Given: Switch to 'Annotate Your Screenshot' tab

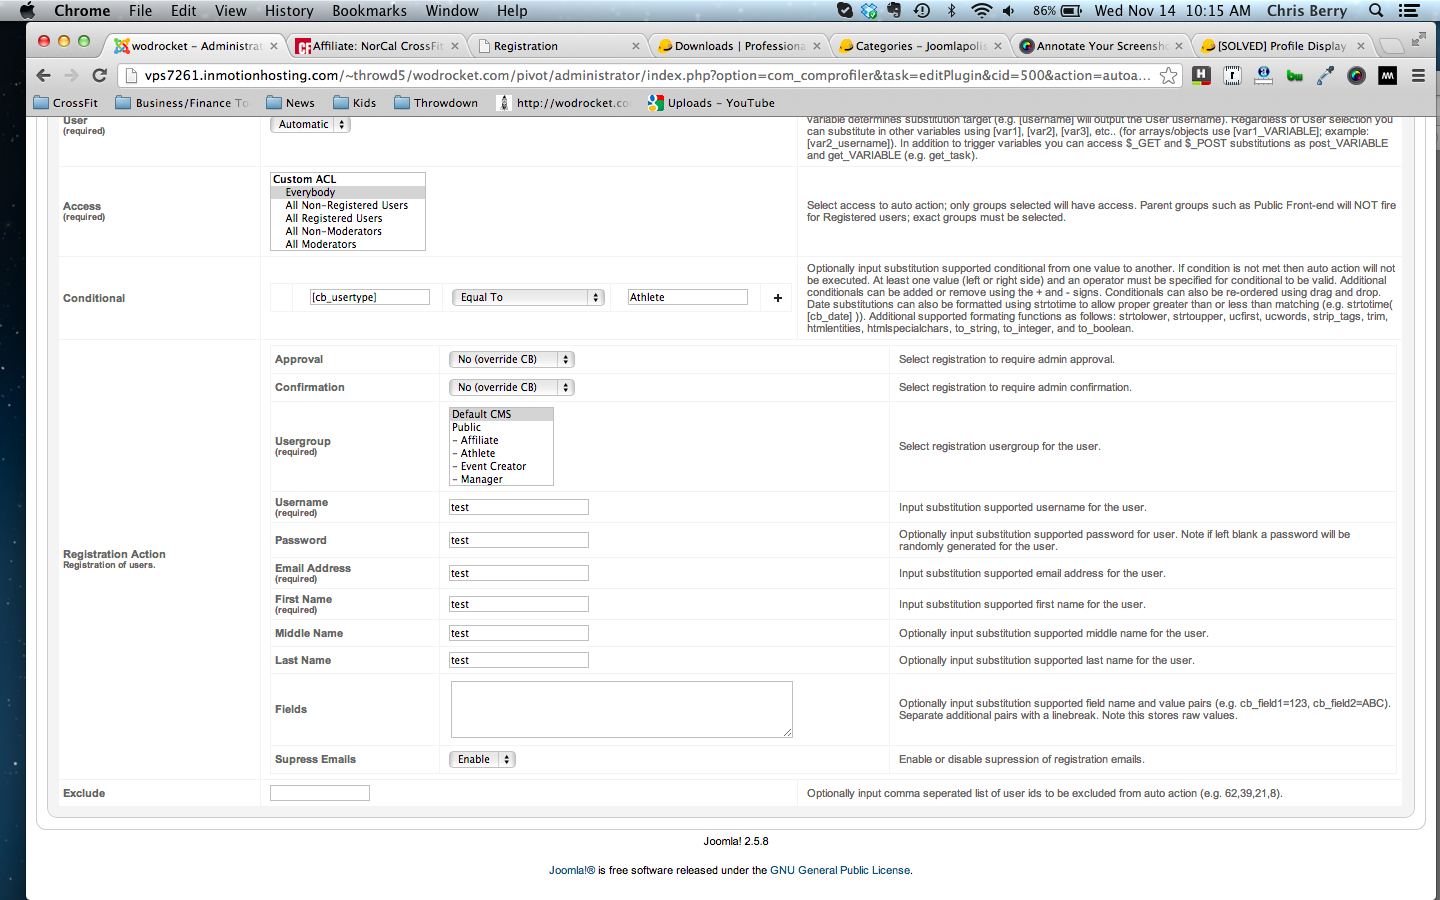Looking at the screenshot, I should tap(1102, 46).
